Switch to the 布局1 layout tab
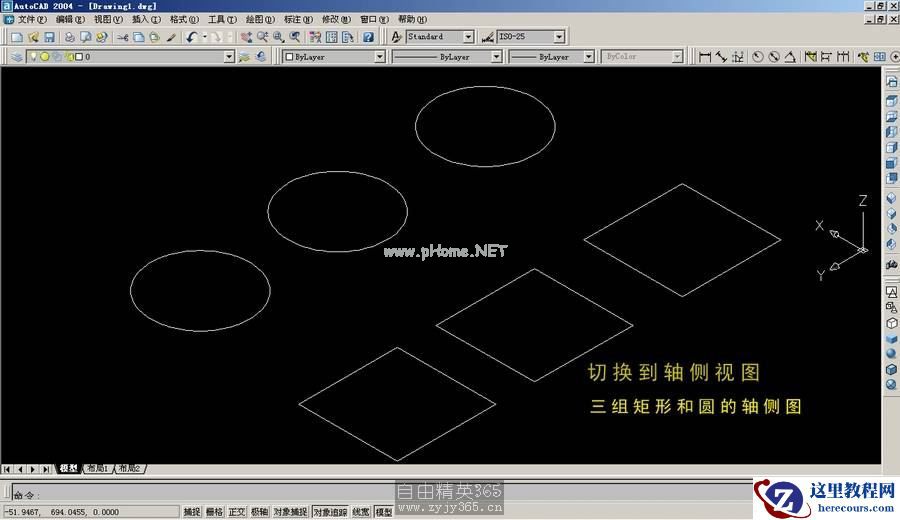The width and height of the screenshot is (900, 520). click(x=98, y=469)
